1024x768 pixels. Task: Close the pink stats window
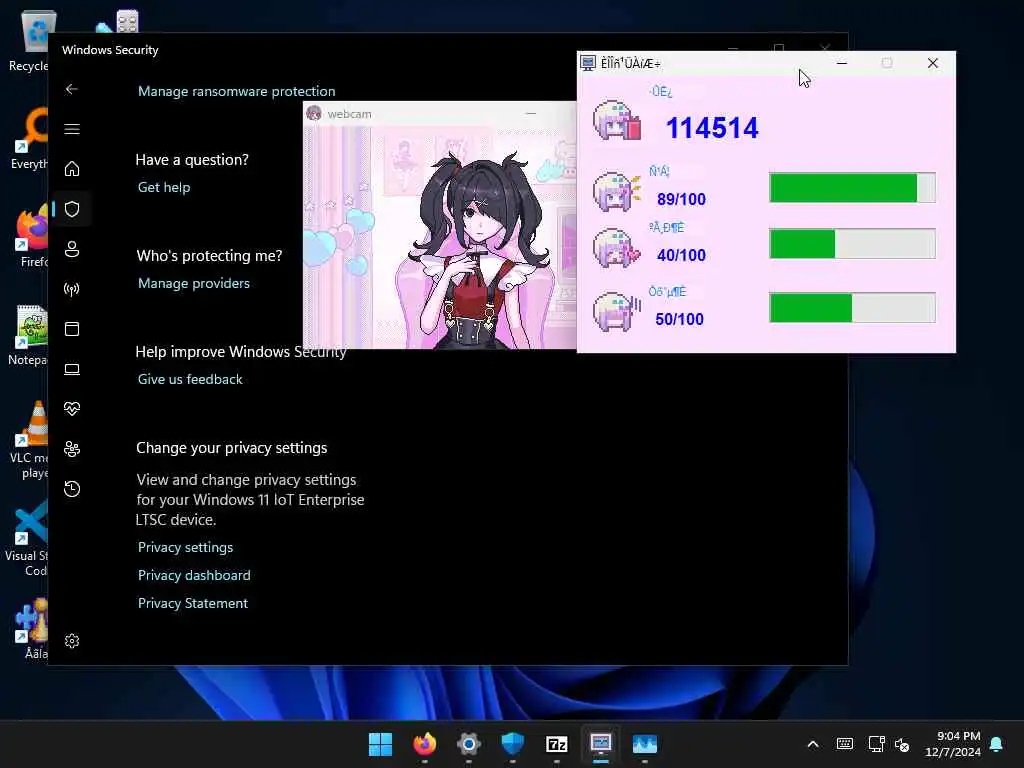(933, 63)
